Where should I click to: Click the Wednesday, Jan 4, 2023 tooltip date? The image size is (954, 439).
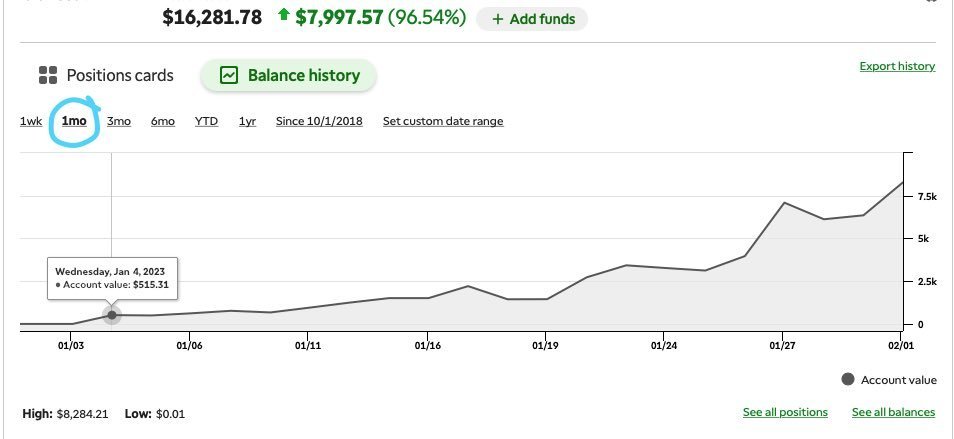click(110, 272)
